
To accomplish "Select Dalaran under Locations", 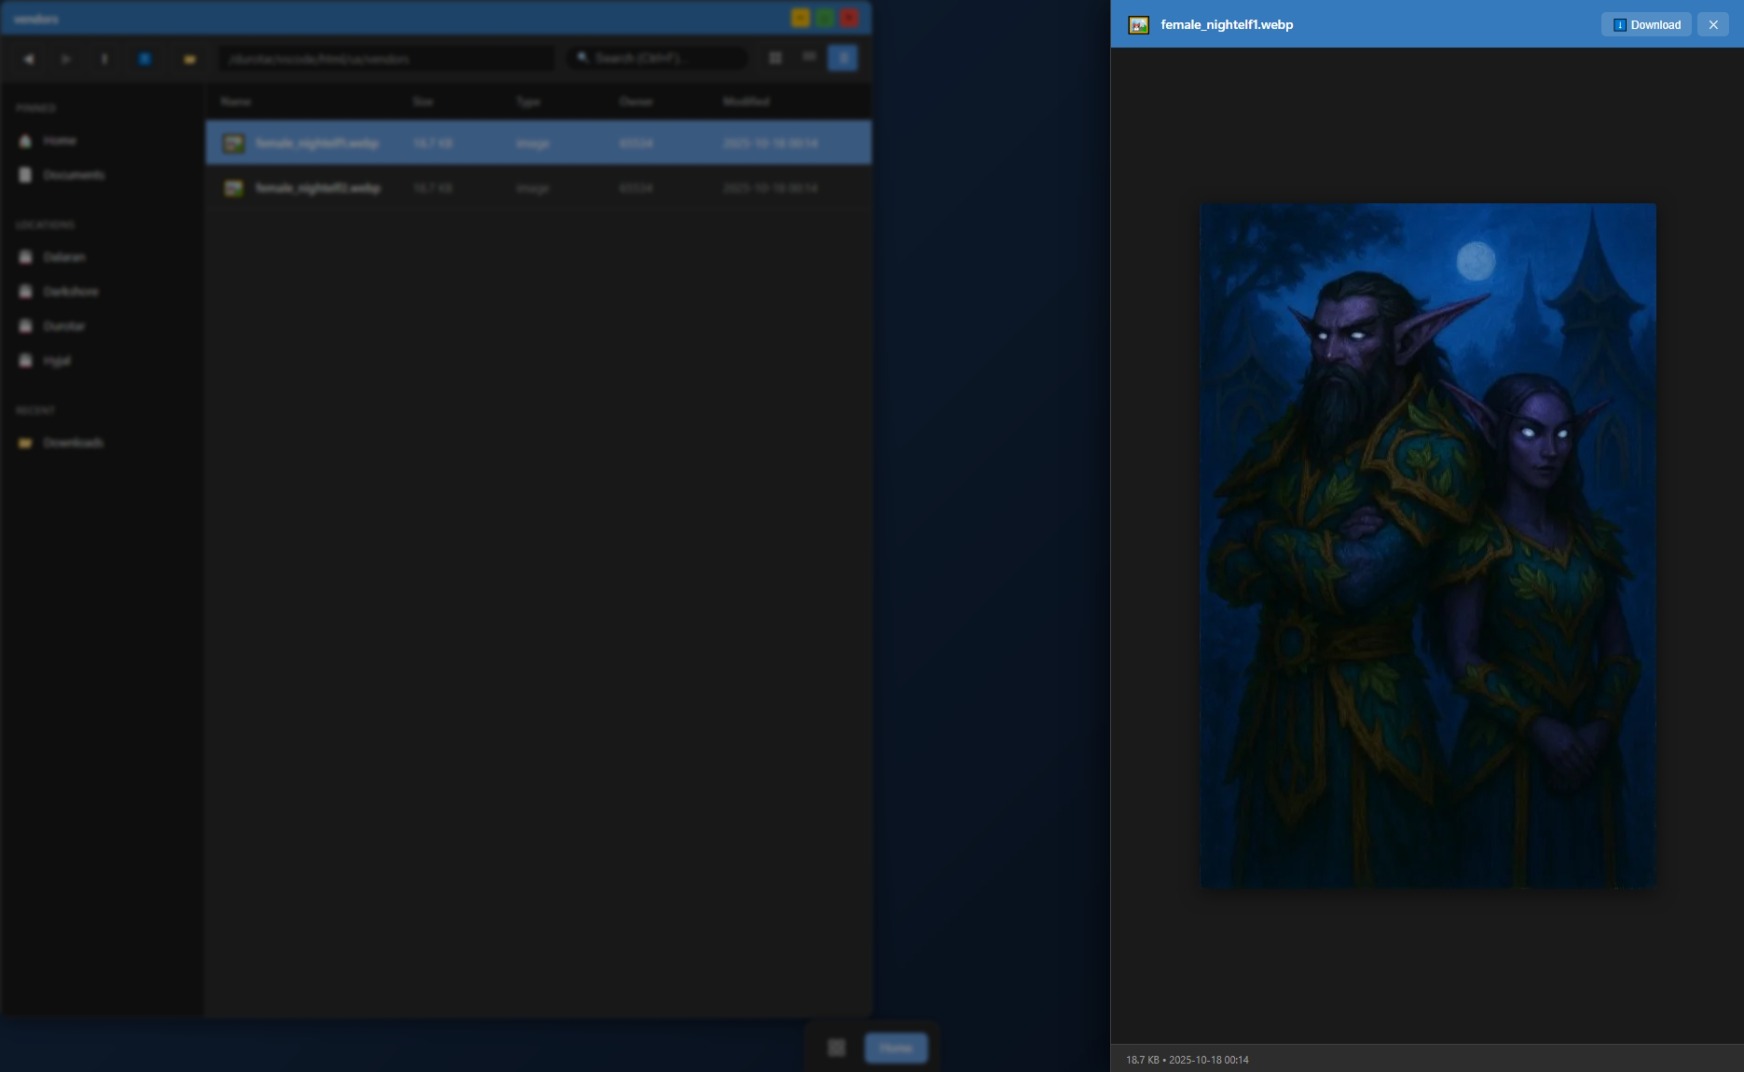I will 63,257.
